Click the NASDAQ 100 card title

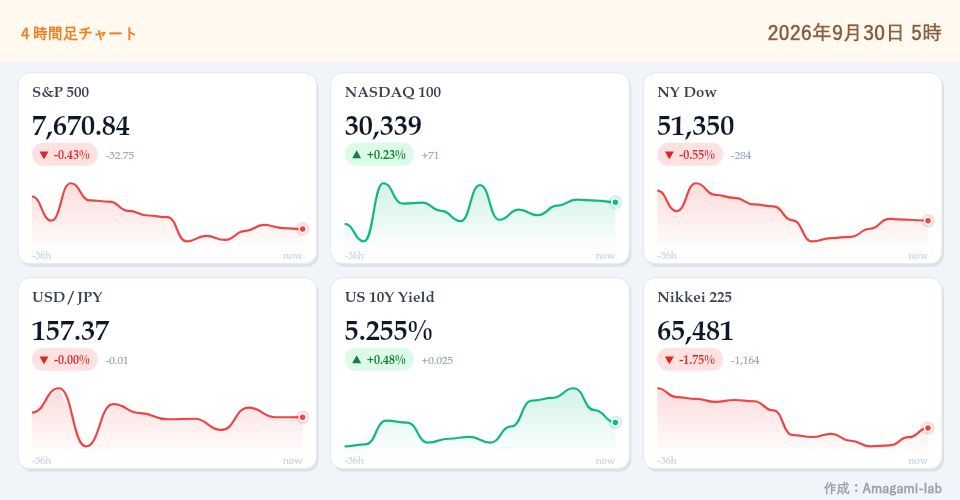[393, 92]
